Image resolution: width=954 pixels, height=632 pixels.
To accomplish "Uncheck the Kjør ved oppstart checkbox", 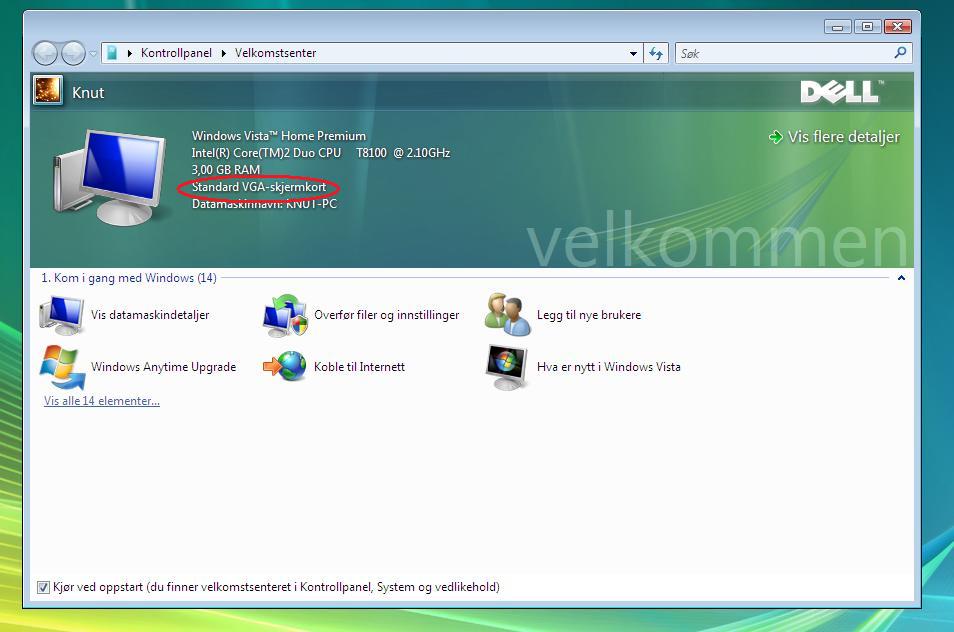I will 43,587.
